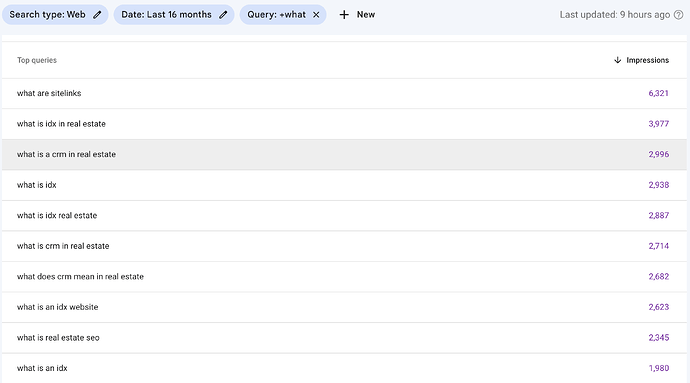Select the Top queries column header
The height and width of the screenshot is (383, 690).
37,60
